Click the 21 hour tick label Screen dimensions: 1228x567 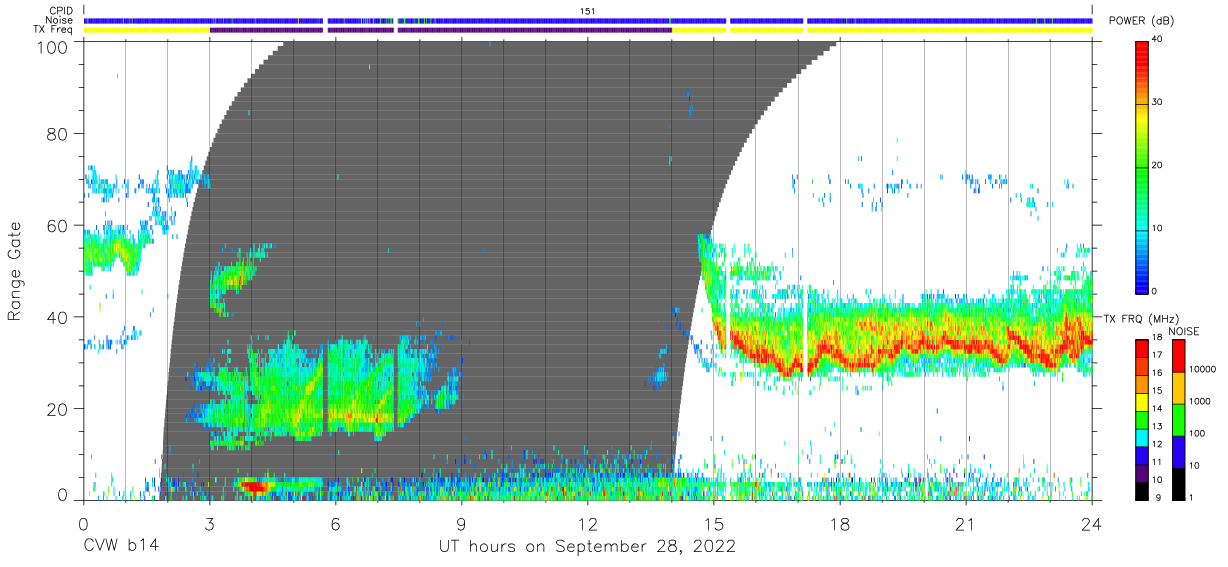tap(966, 524)
